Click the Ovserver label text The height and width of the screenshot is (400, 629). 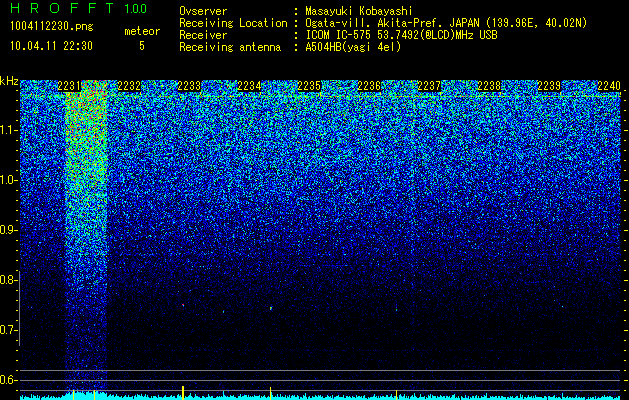203,11
